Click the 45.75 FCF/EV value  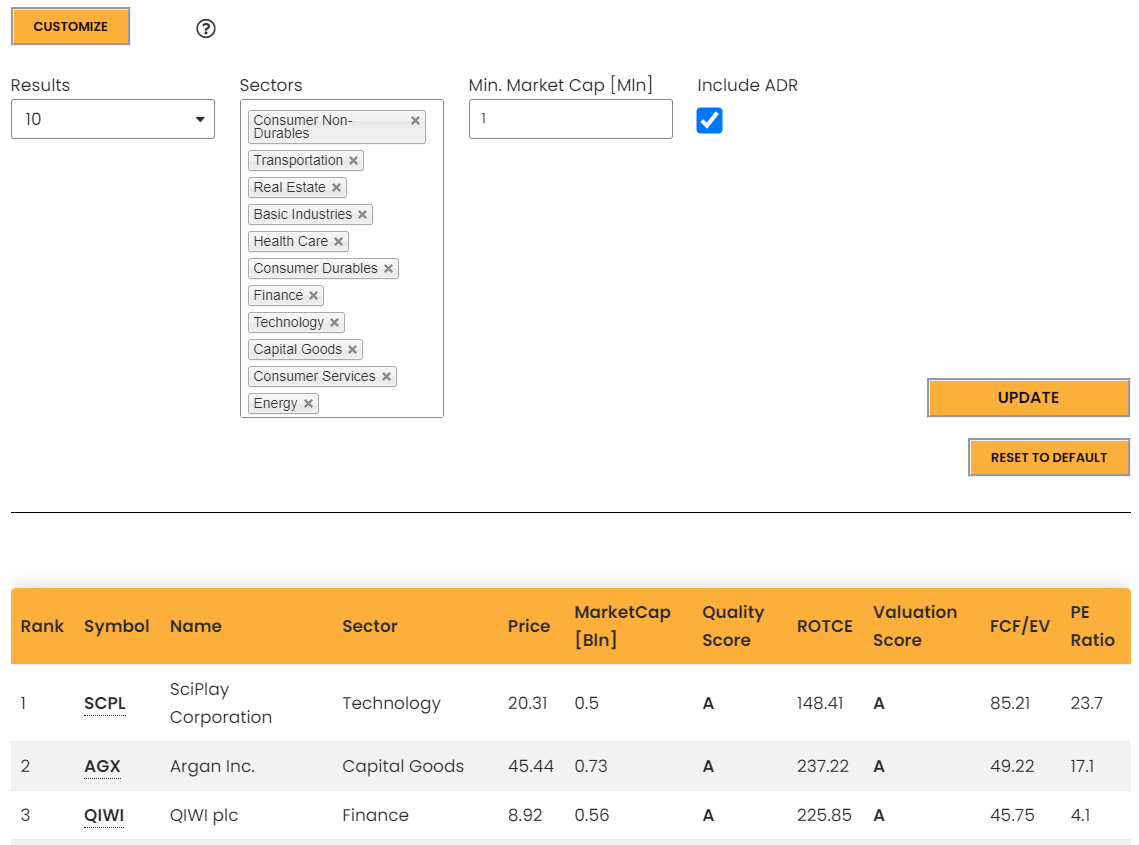1012,815
